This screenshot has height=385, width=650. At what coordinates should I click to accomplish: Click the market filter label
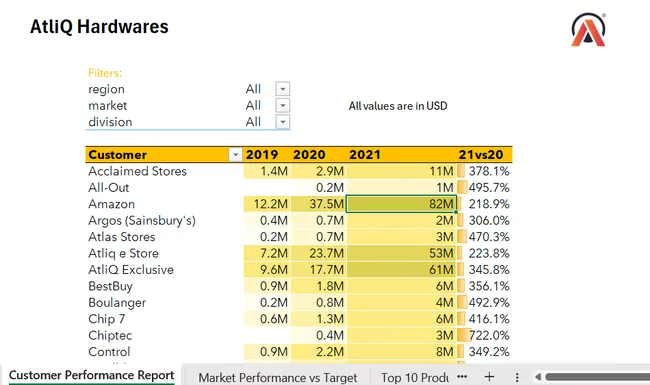coord(107,106)
